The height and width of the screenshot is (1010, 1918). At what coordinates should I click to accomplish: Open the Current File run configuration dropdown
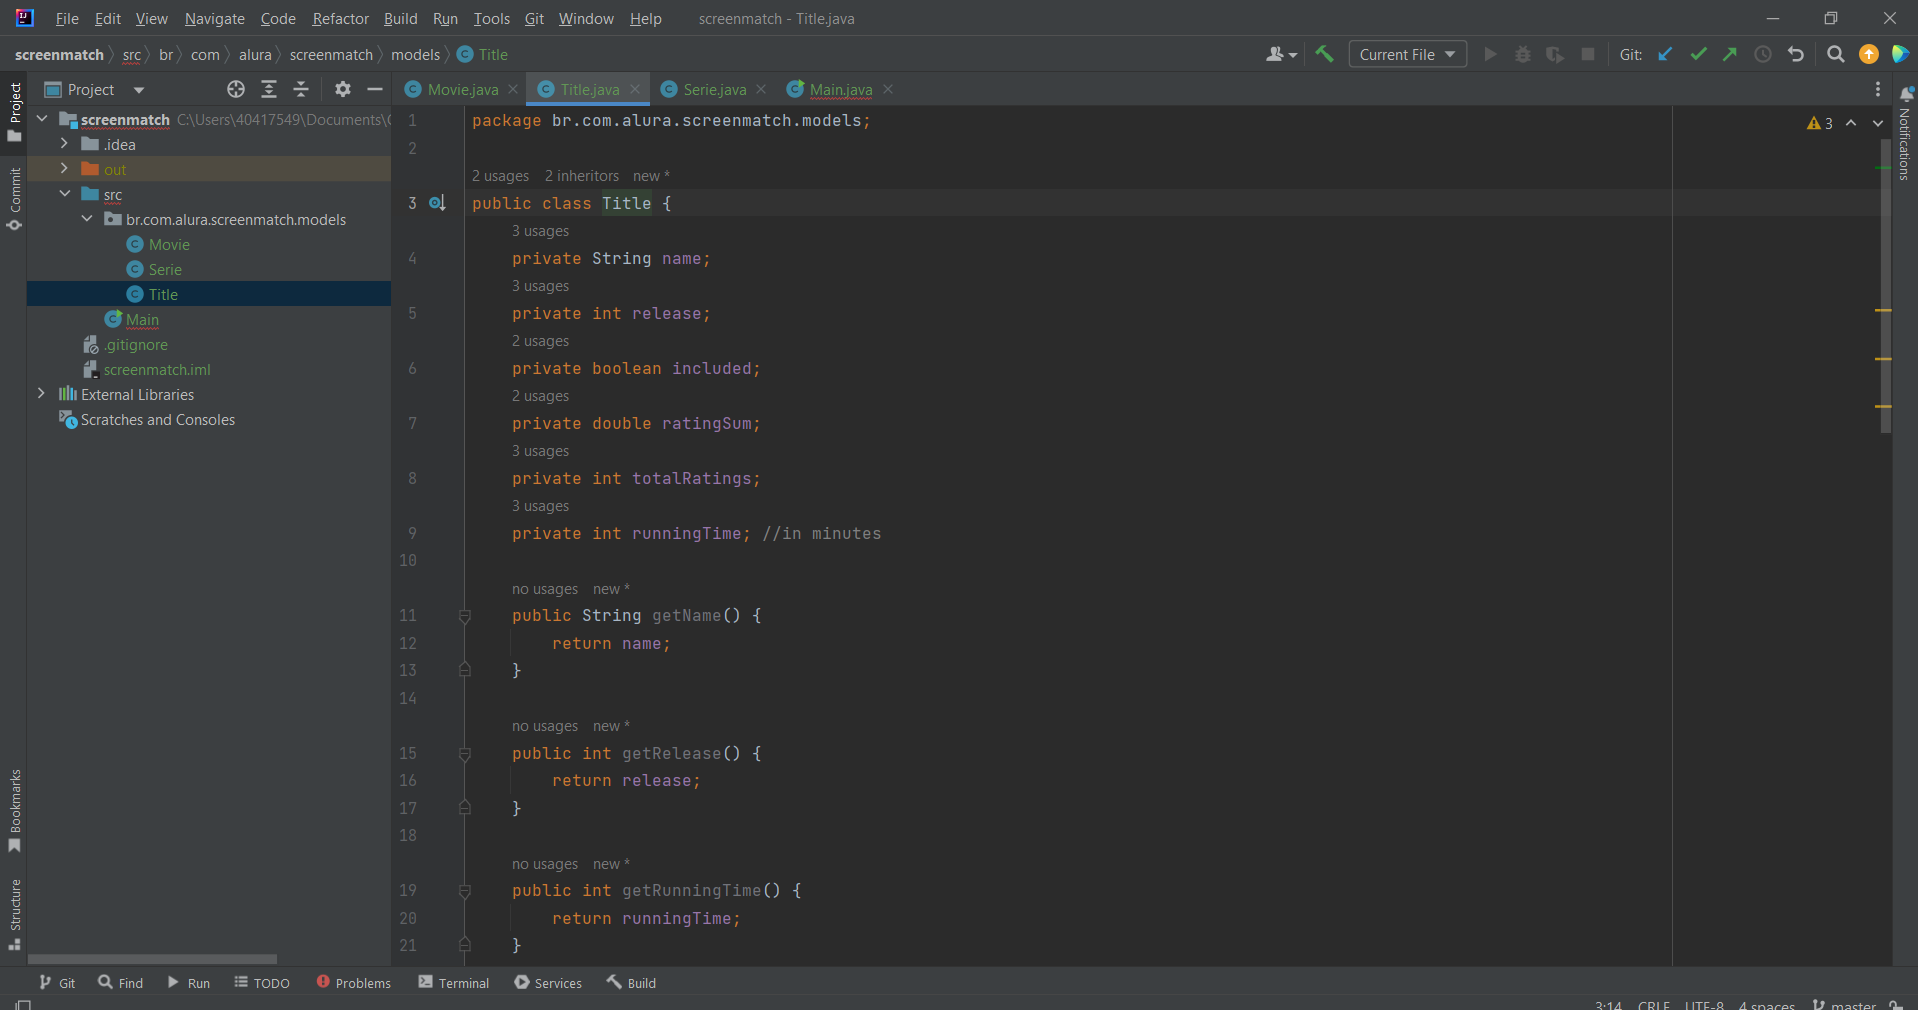[x=1407, y=54]
